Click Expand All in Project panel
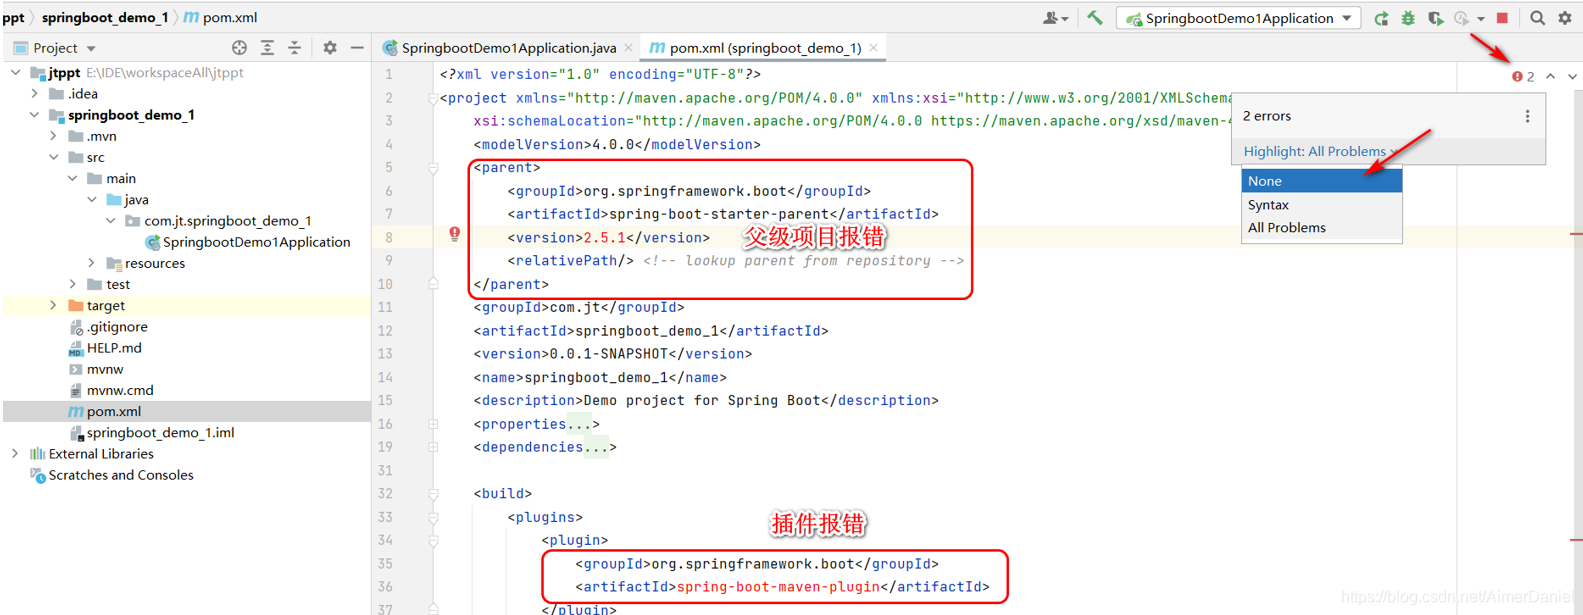The image size is (1583, 615). [x=267, y=48]
